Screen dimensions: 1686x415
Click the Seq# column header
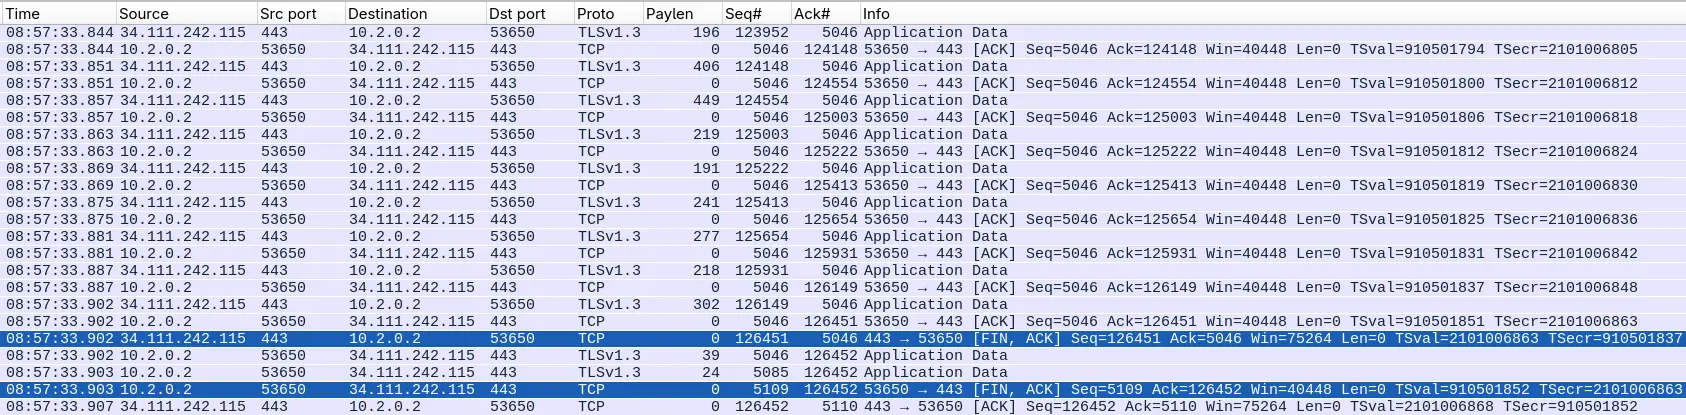point(756,13)
